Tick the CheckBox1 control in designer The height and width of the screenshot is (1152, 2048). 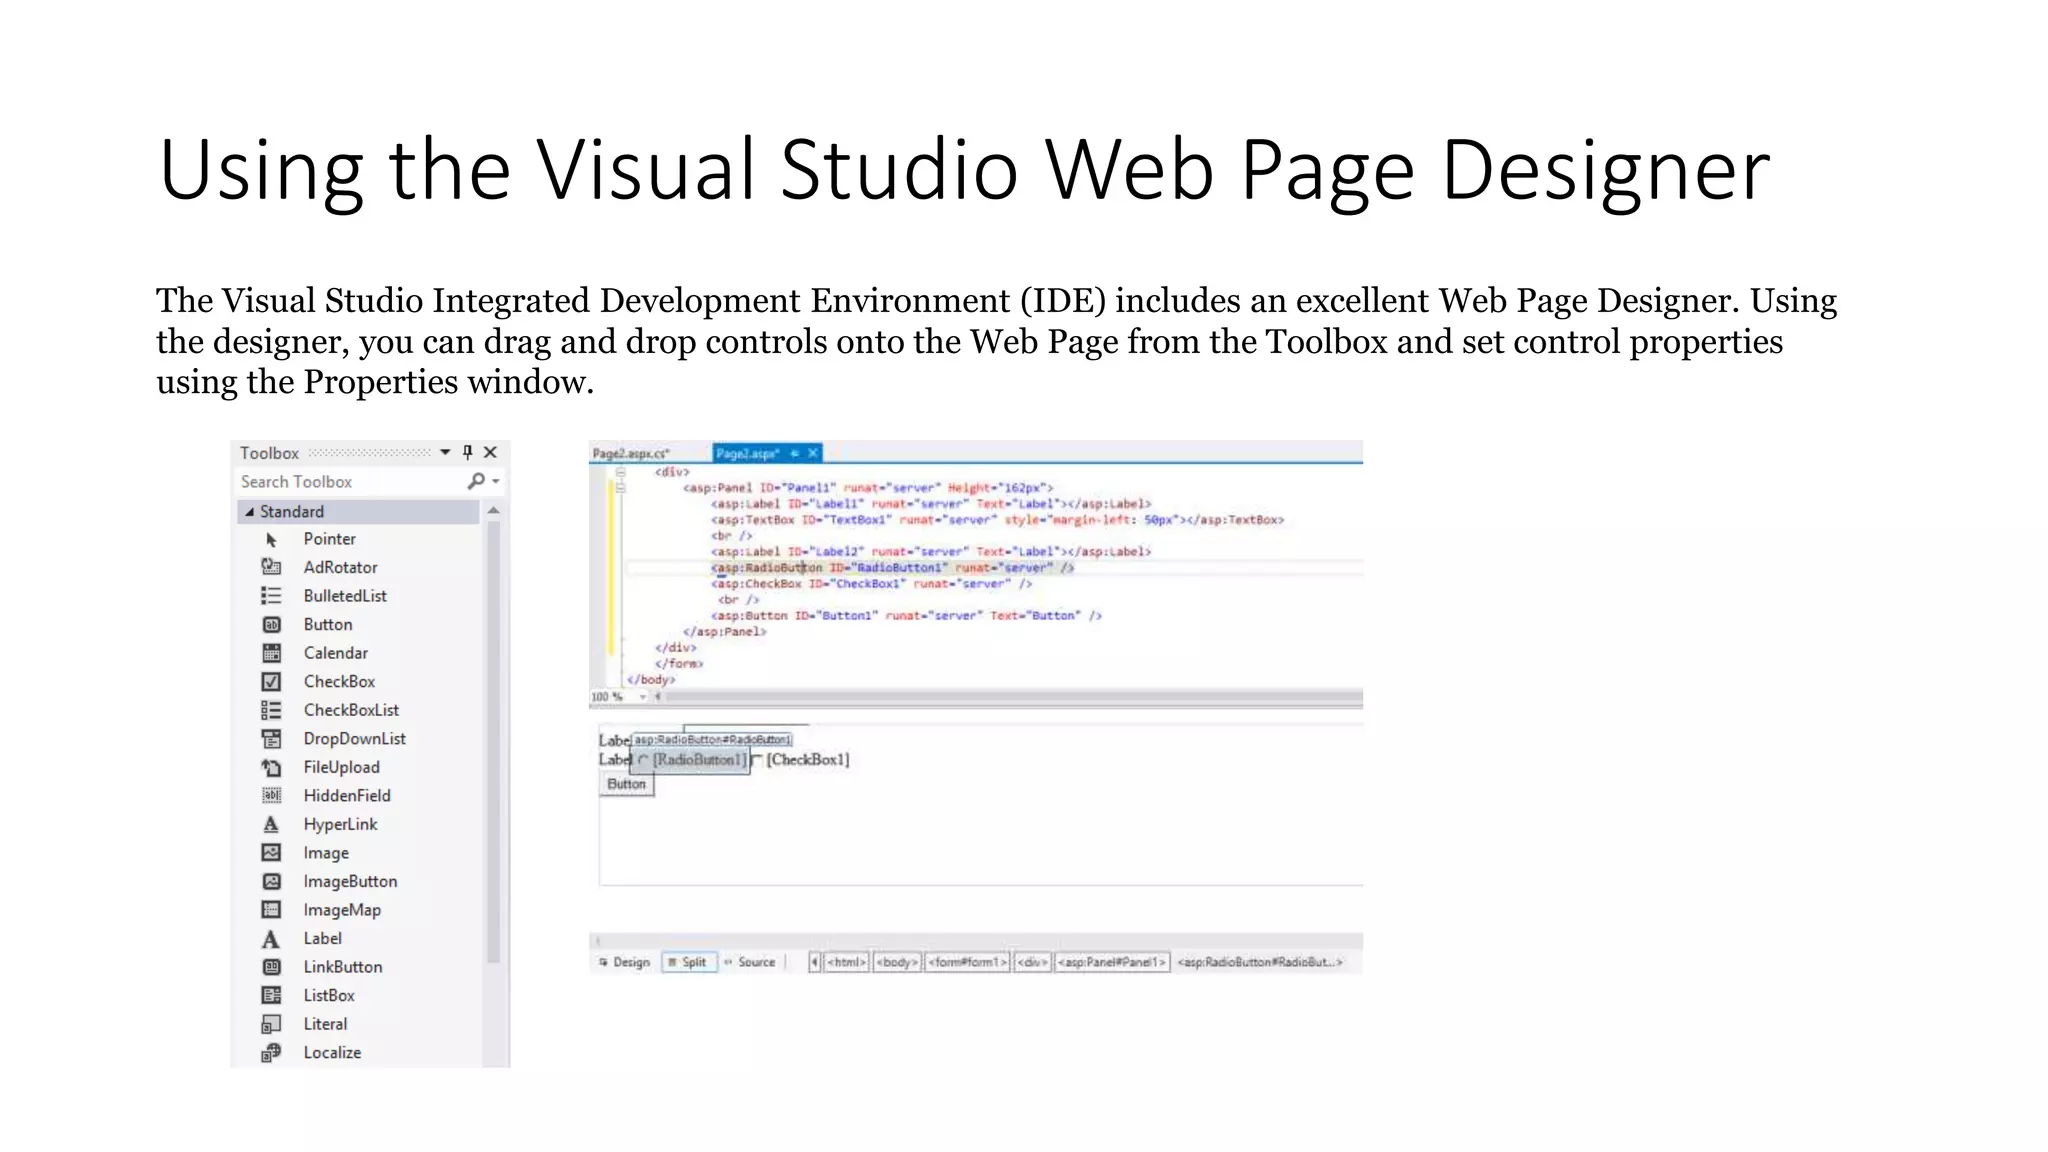pyautogui.click(x=758, y=760)
